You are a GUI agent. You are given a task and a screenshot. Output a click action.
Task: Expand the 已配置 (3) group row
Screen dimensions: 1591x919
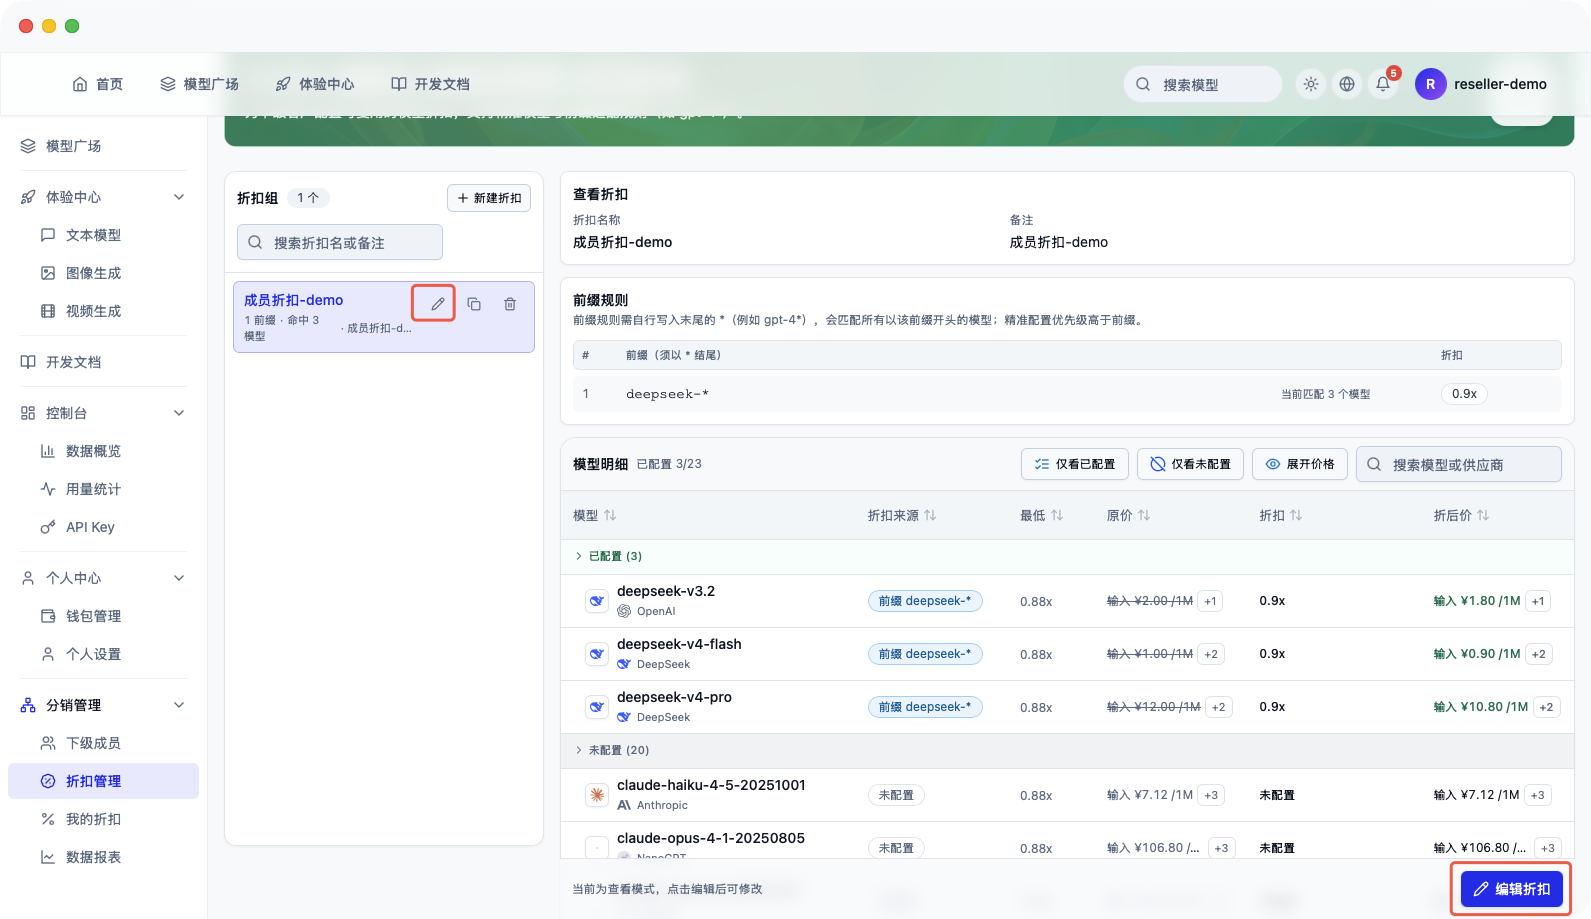coord(1067,556)
